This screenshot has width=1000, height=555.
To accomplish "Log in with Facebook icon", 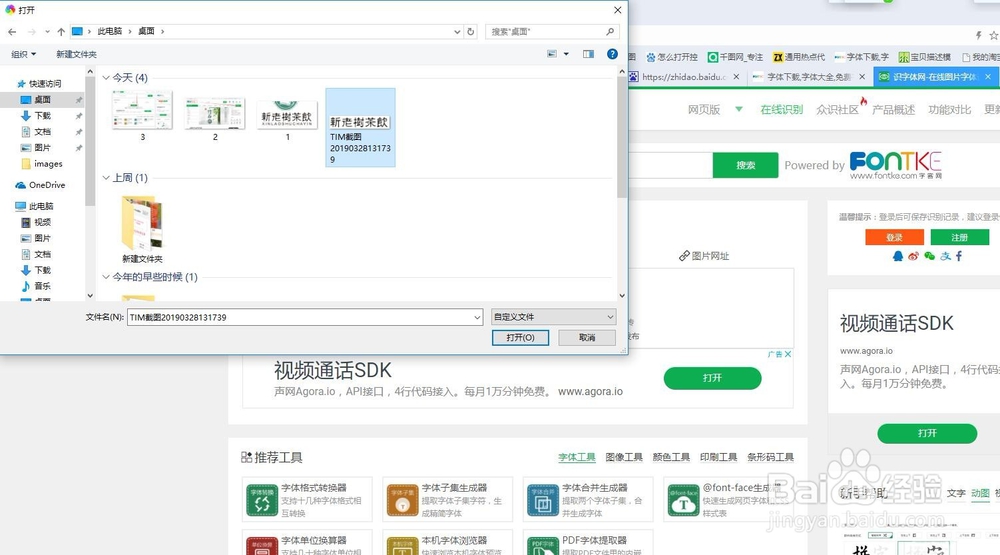I will click(x=959, y=256).
